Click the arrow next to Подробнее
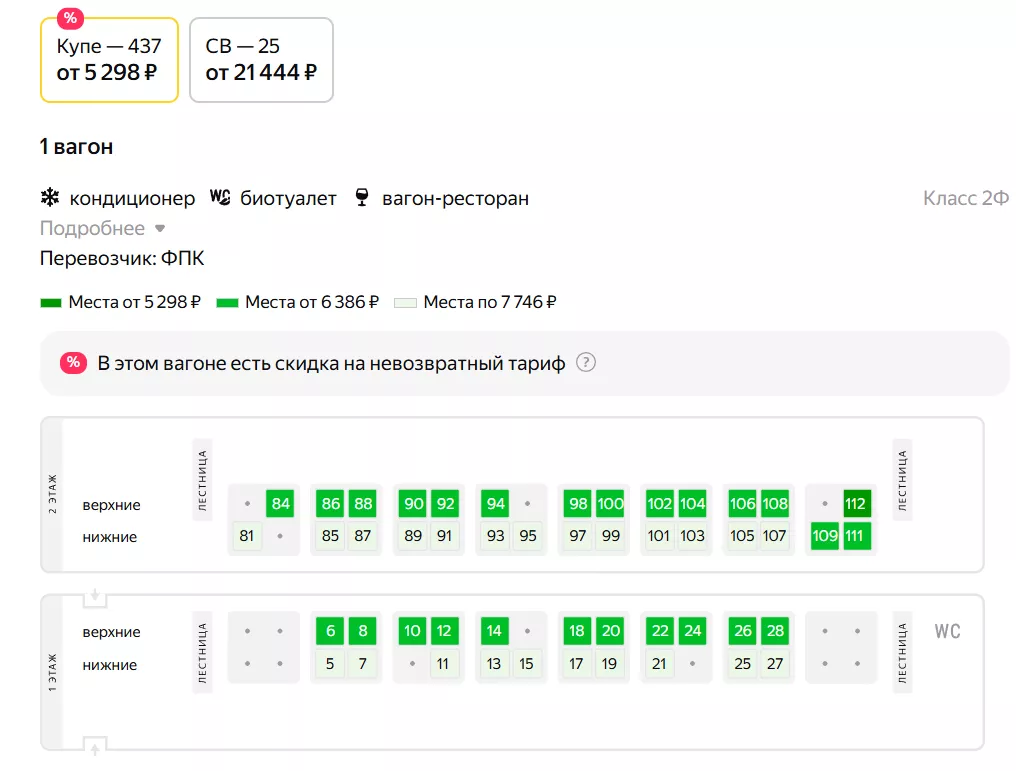1016x771 pixels. tap(160, 229)
